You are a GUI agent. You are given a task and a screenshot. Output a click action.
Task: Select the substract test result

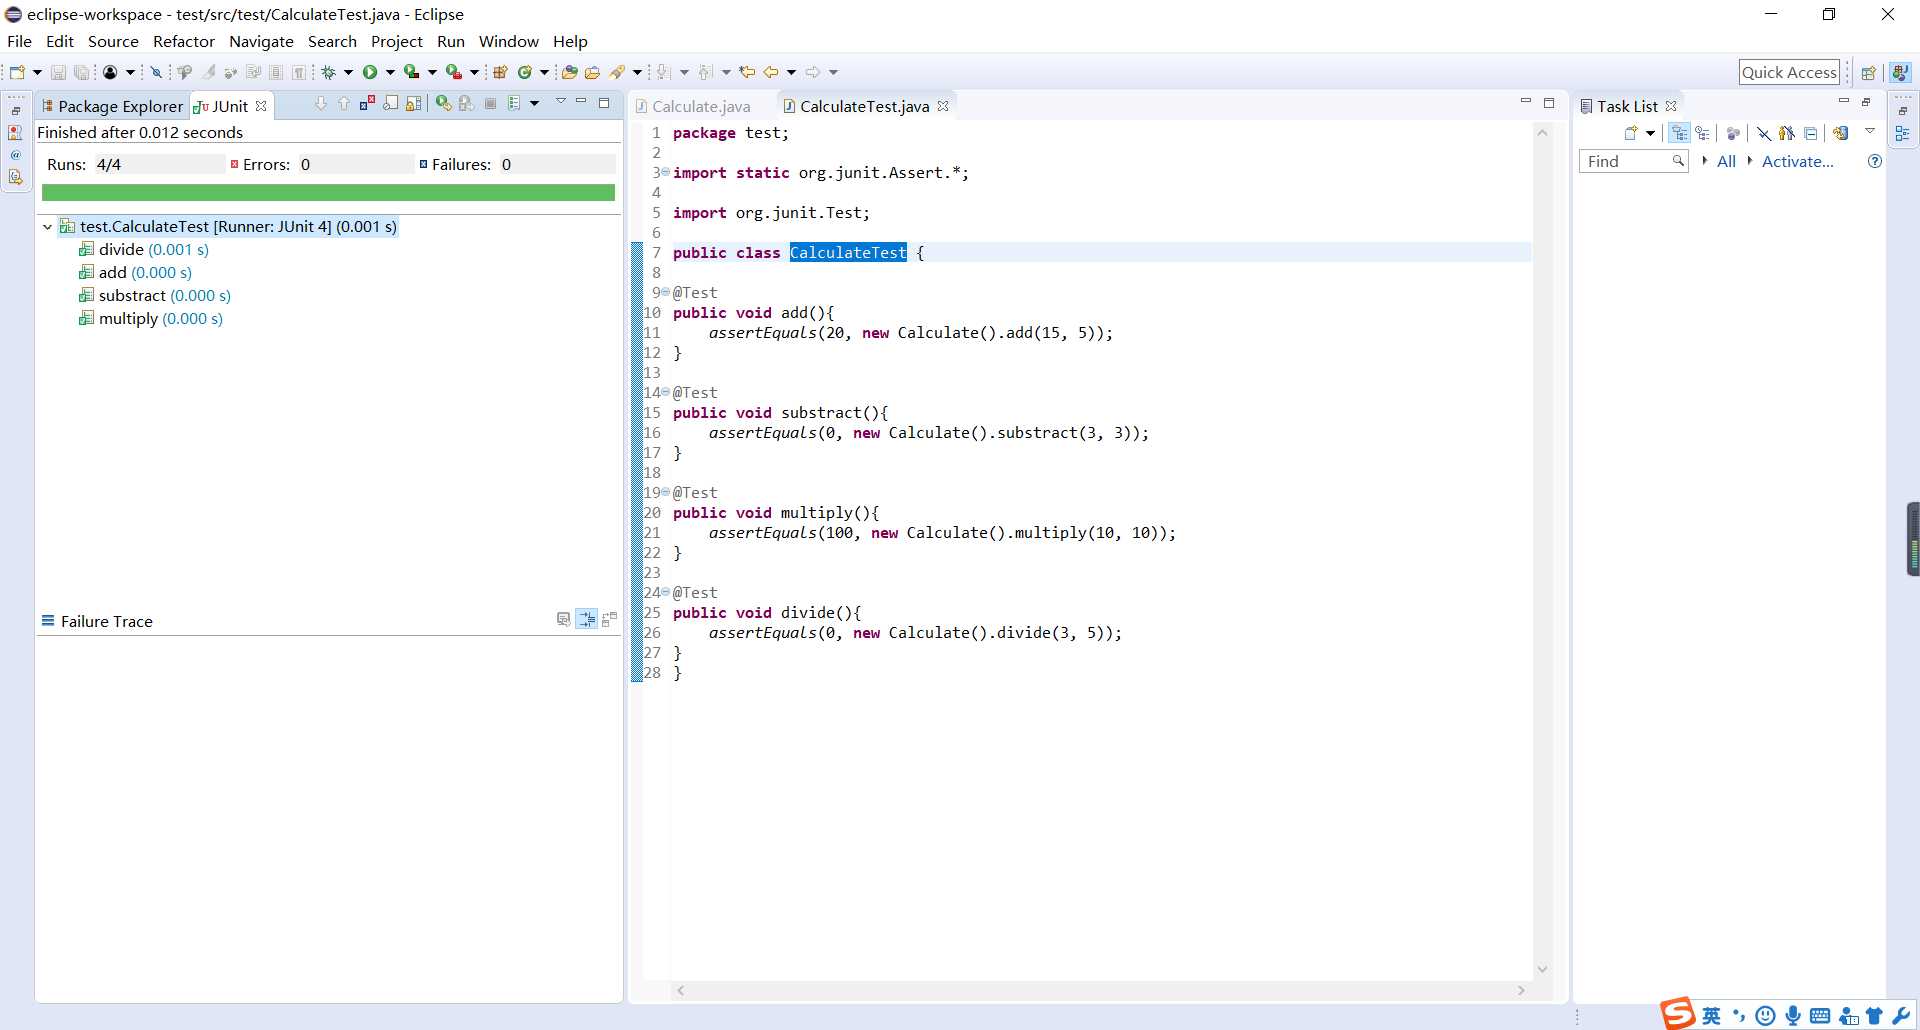tap(155, 296)
